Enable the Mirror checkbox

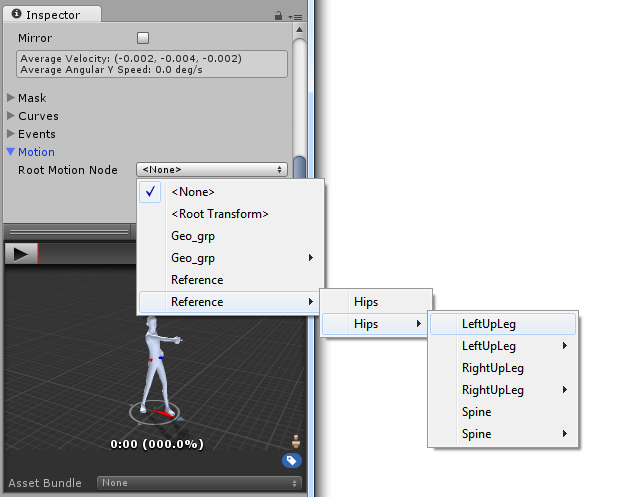click(x=143, y=38)
